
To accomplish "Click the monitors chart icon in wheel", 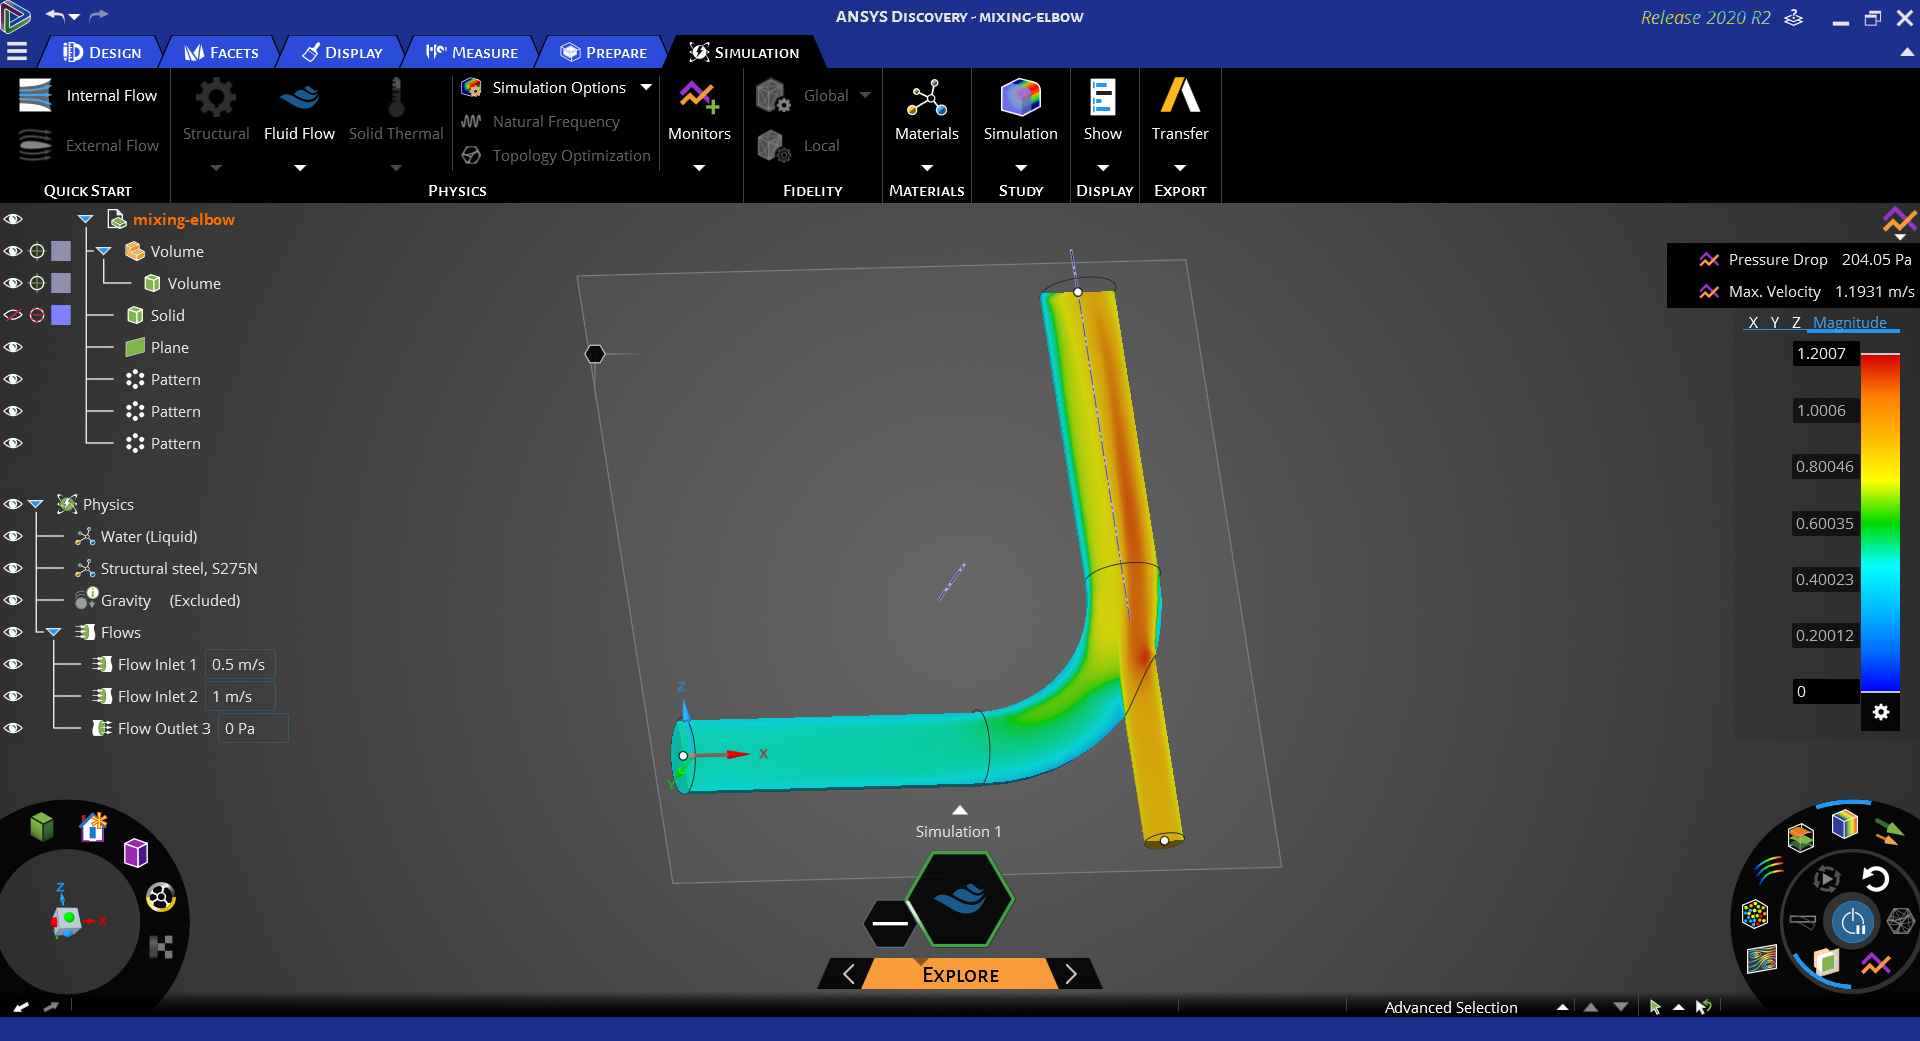I will tap(1876, 964).
